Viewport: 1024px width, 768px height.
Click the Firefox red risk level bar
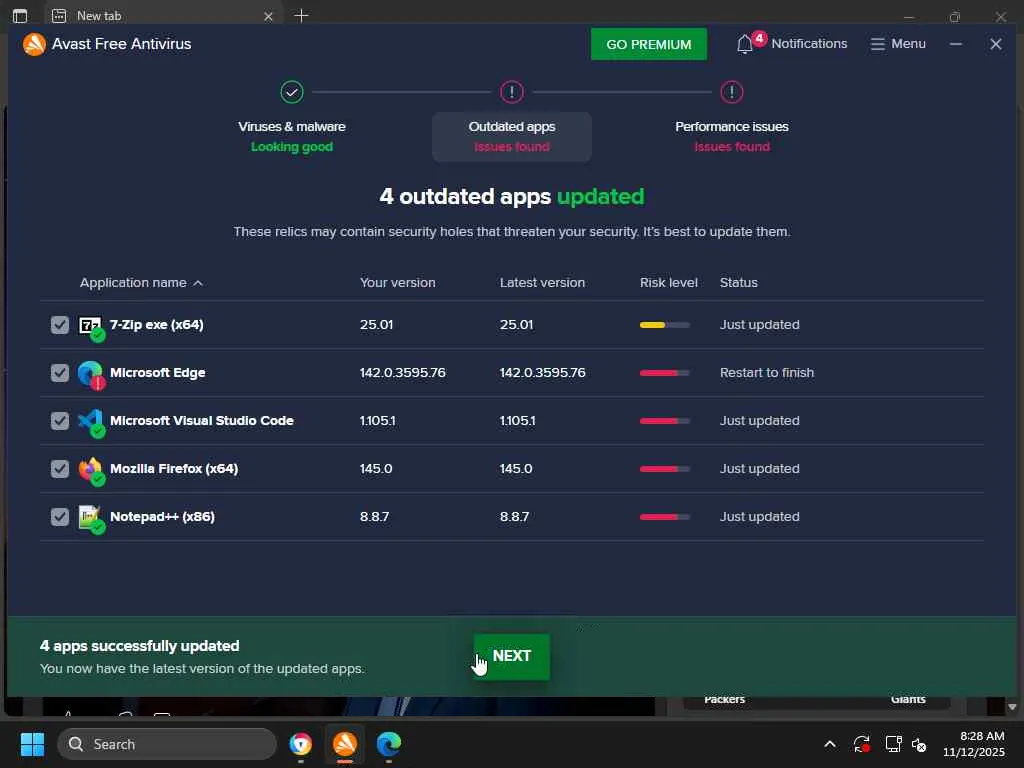point(664,469)
